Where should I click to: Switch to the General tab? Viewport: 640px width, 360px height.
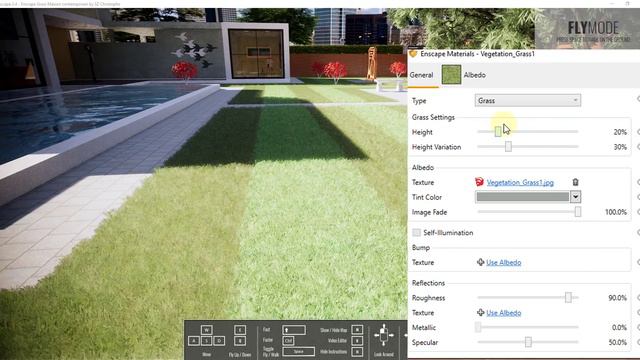coord(421,75)
